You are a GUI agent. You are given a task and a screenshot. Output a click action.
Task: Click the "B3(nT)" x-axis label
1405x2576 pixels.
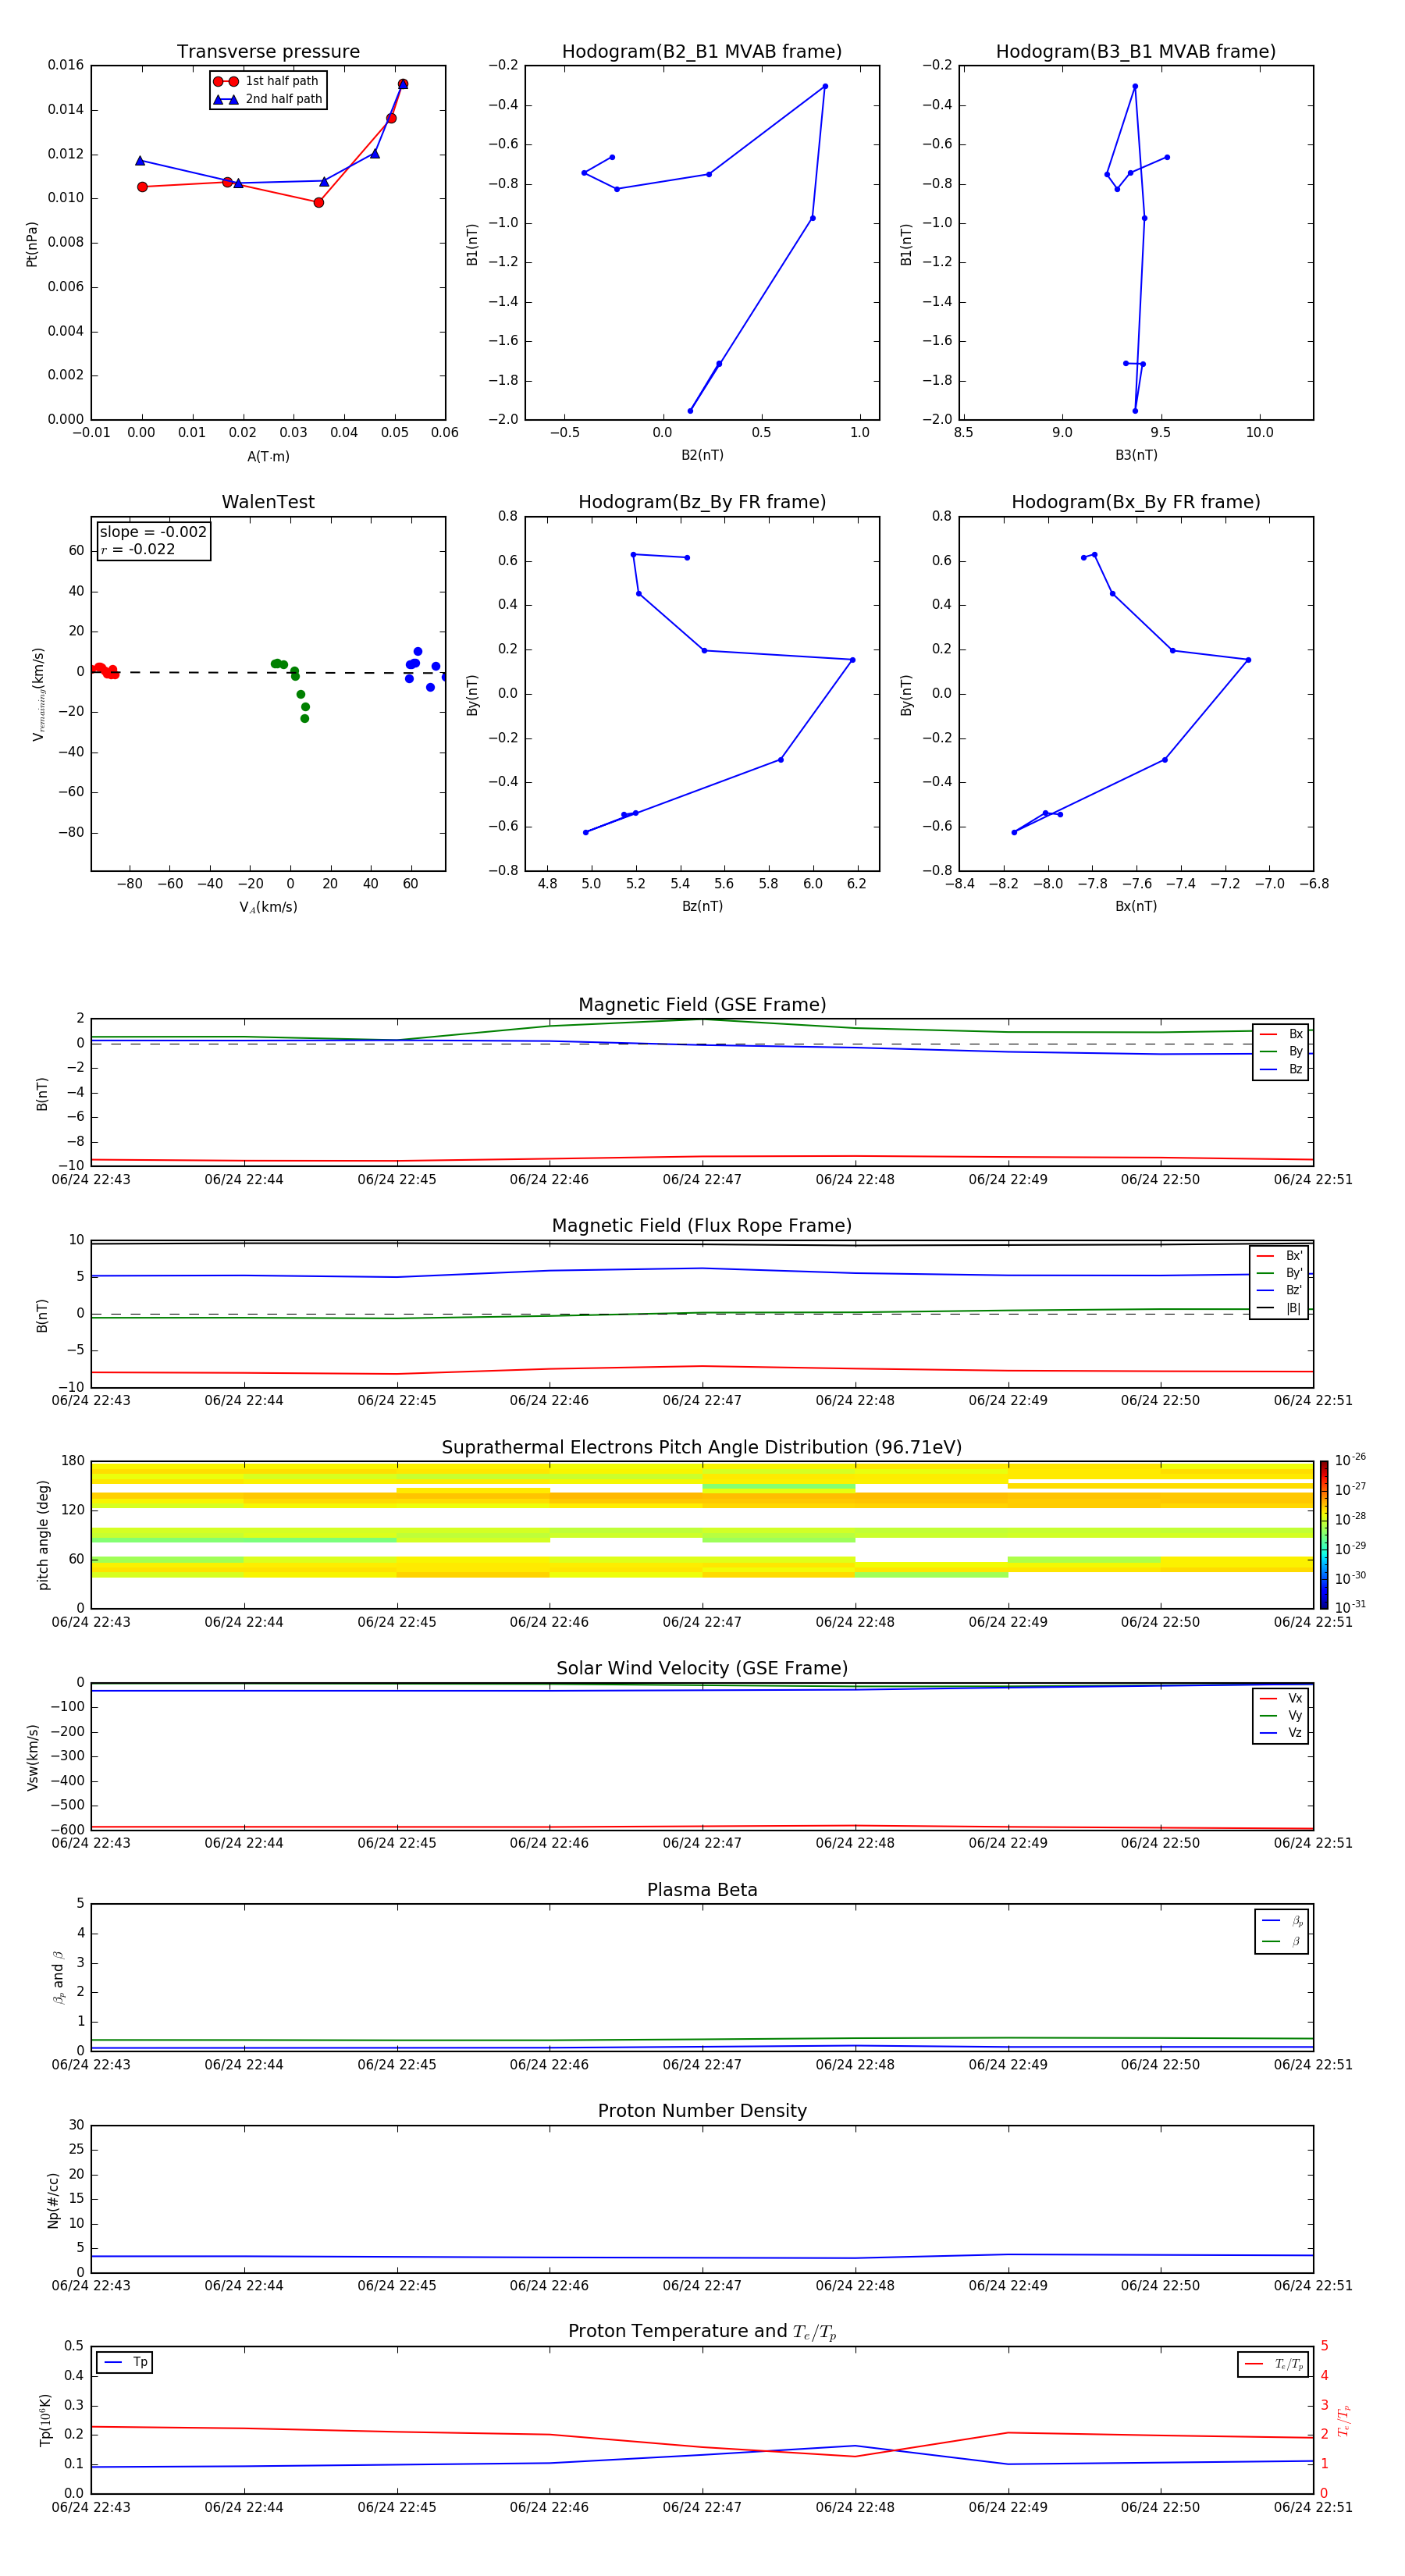[x=1136, y=455]
